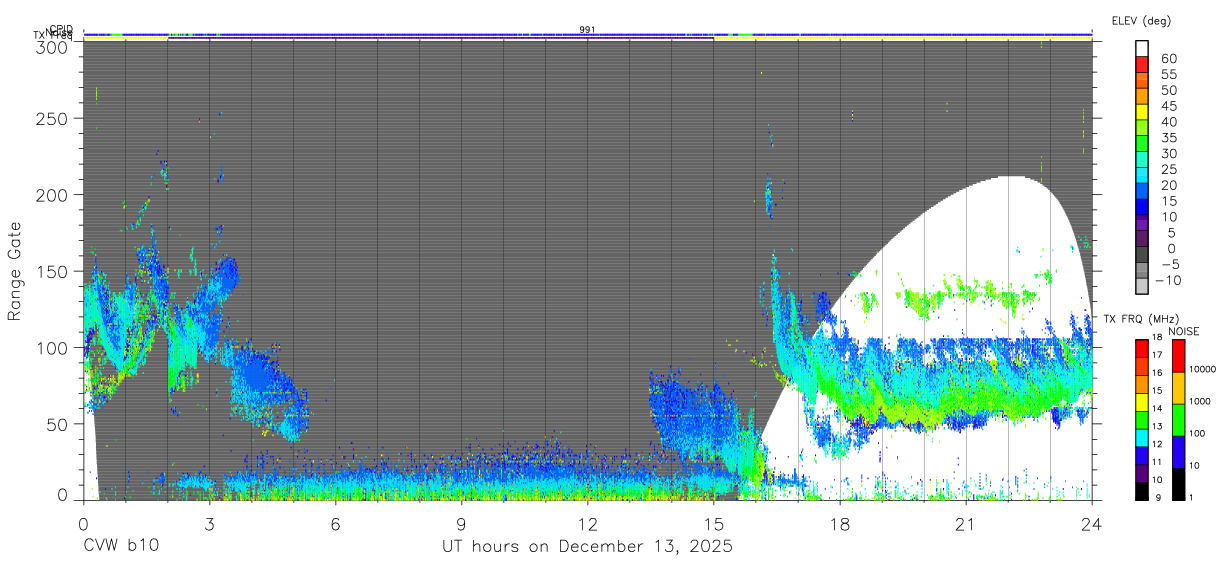Click the 'Range Gate' y-axis label
Screen dimensions: 1228x567
coord(15,272)
